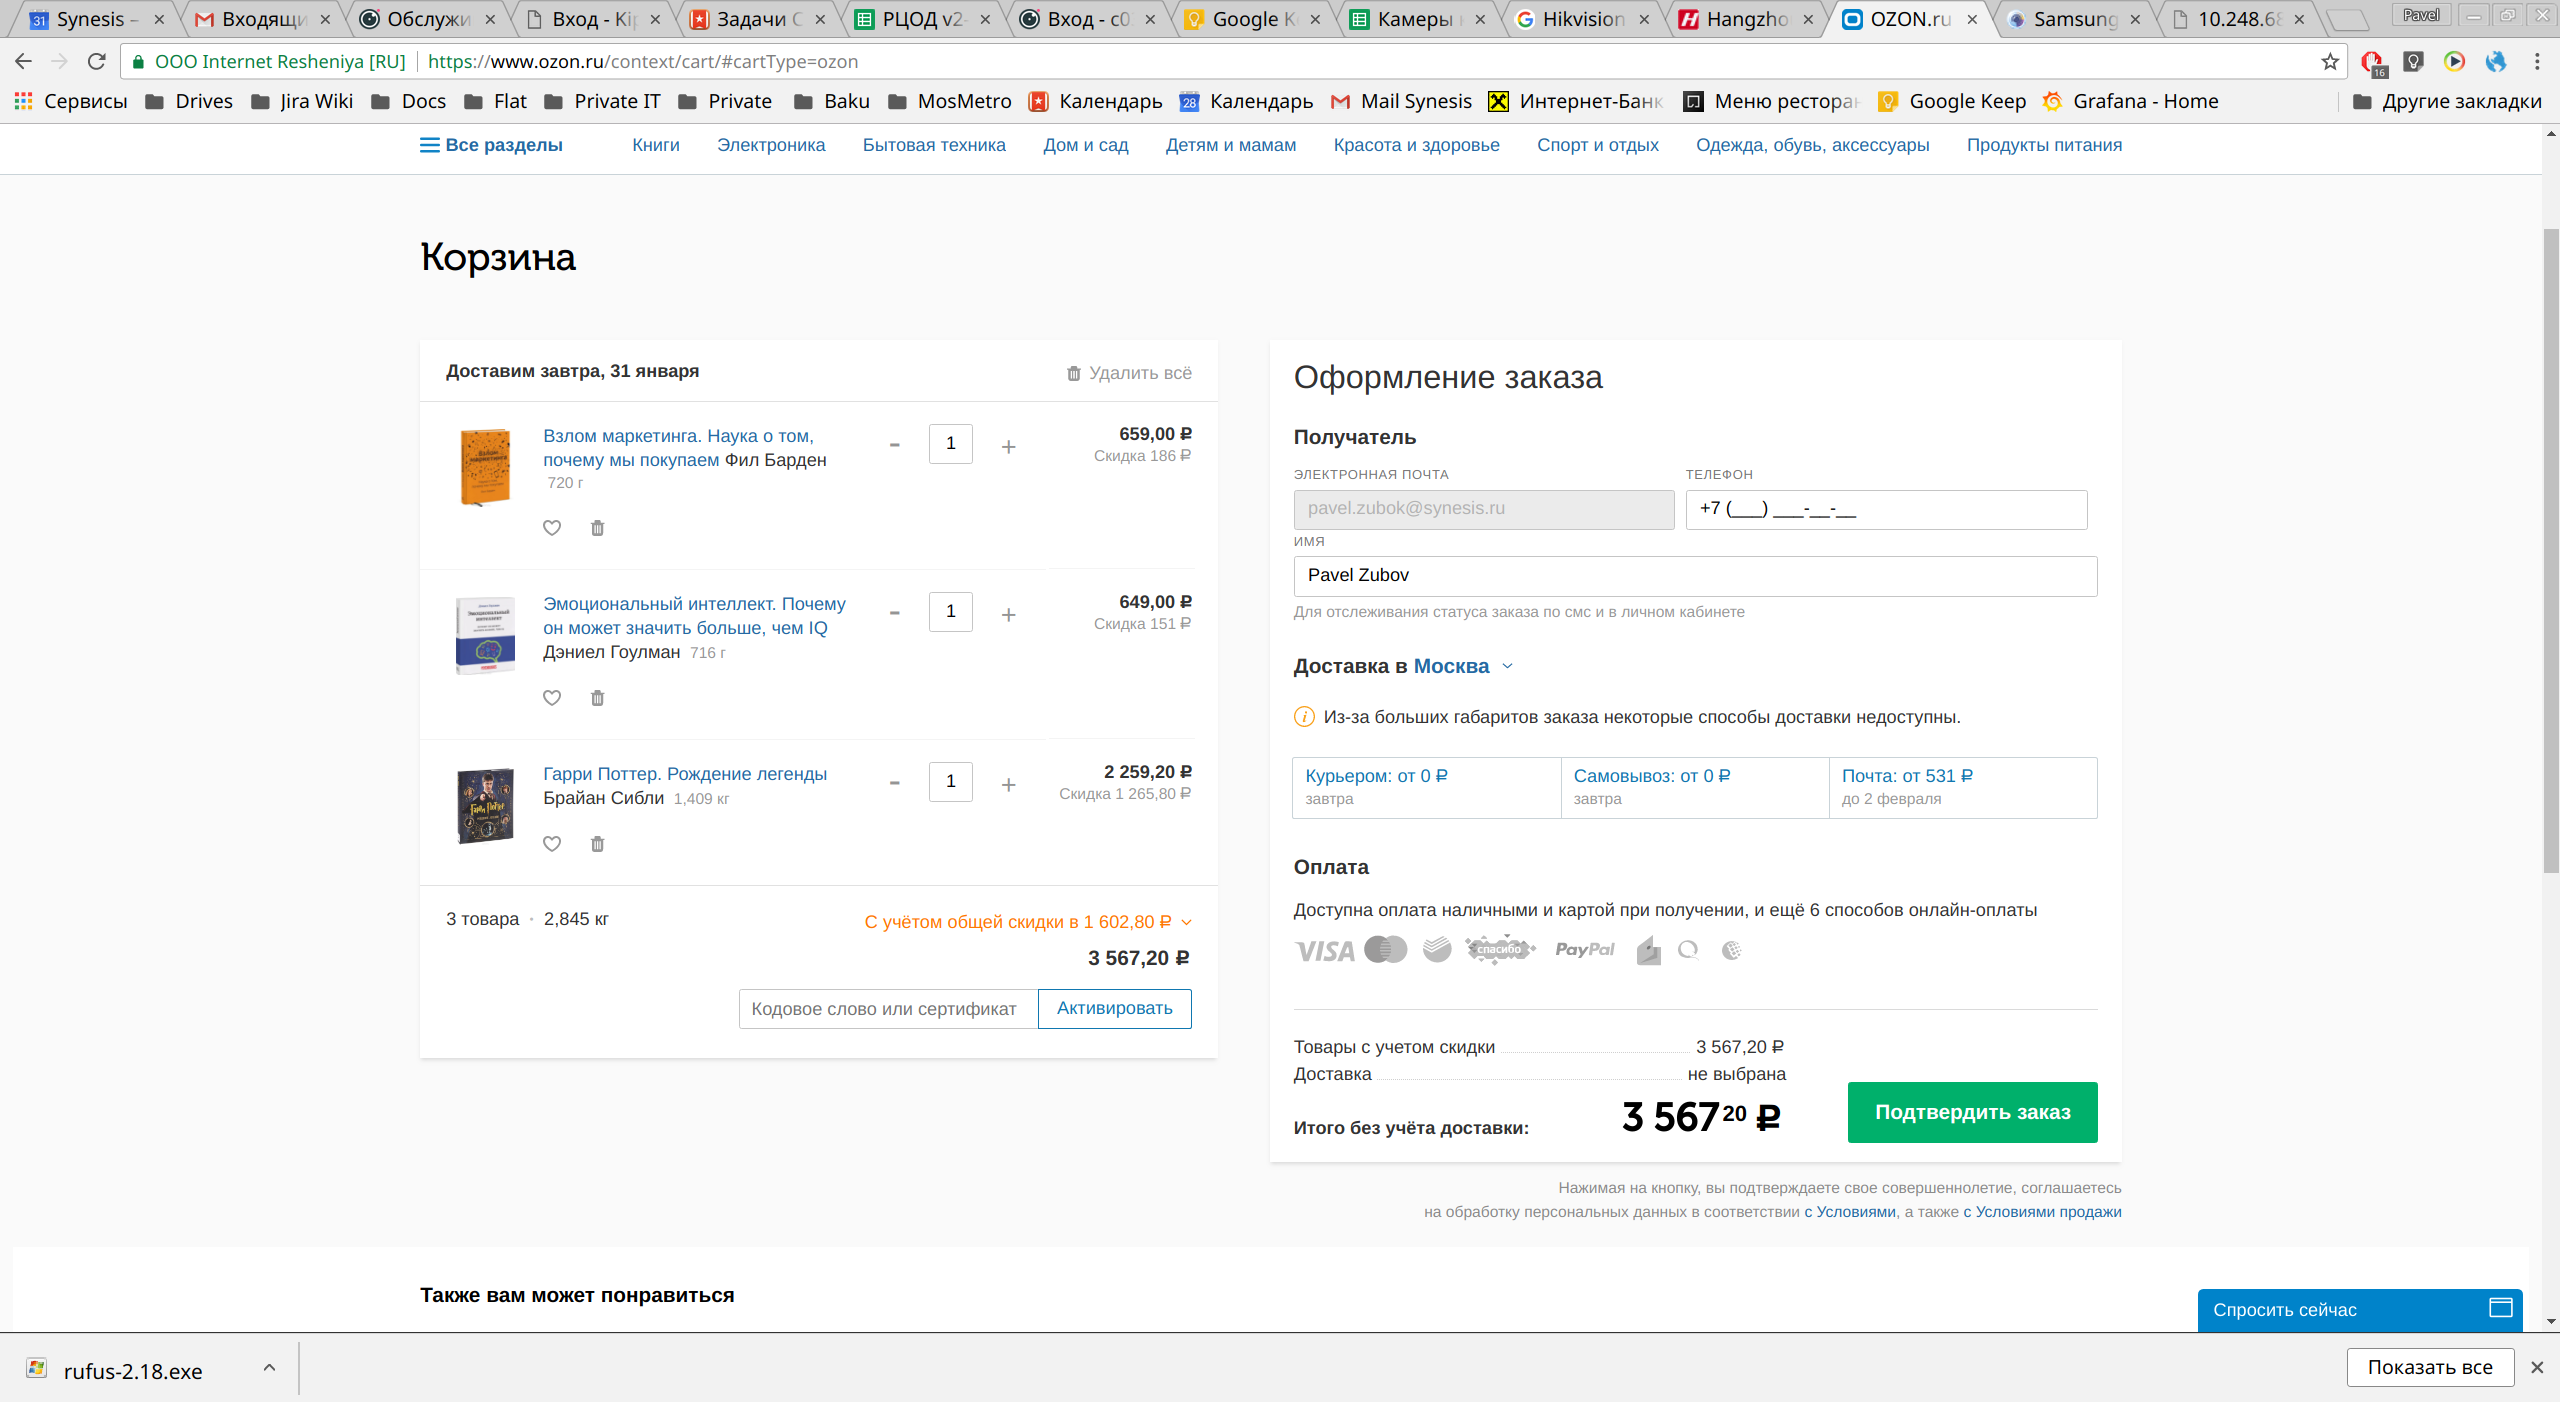This screenshot has width=2560, height=1402.
Task: Select Почта delivery option
Action: pyautogui.click(x=1963, y=787)
